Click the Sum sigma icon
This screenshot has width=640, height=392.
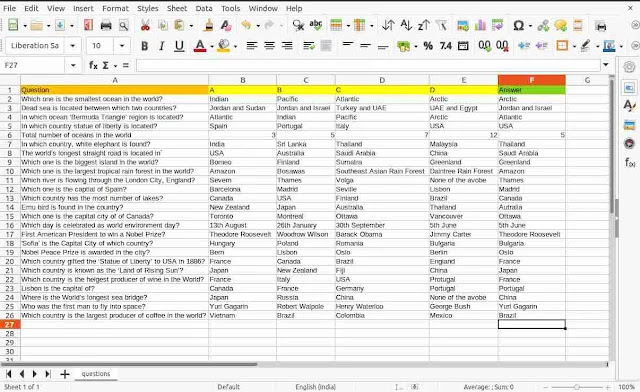tap(106, 65)
